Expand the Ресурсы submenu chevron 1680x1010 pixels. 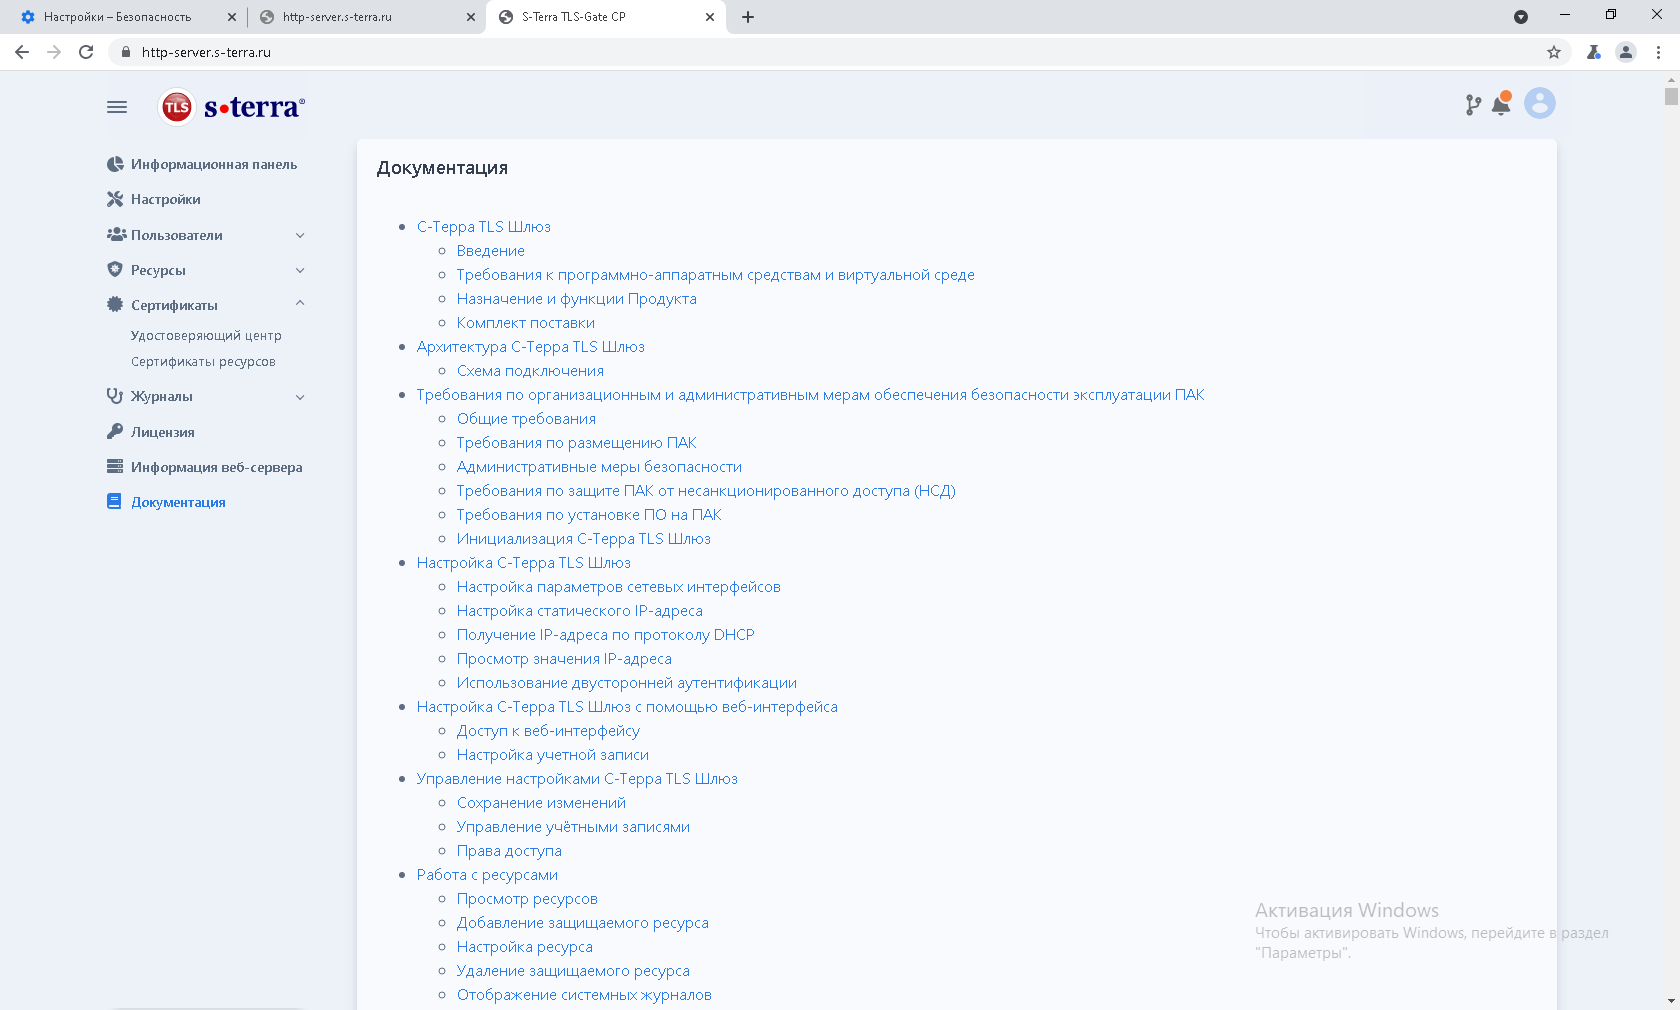300,270
